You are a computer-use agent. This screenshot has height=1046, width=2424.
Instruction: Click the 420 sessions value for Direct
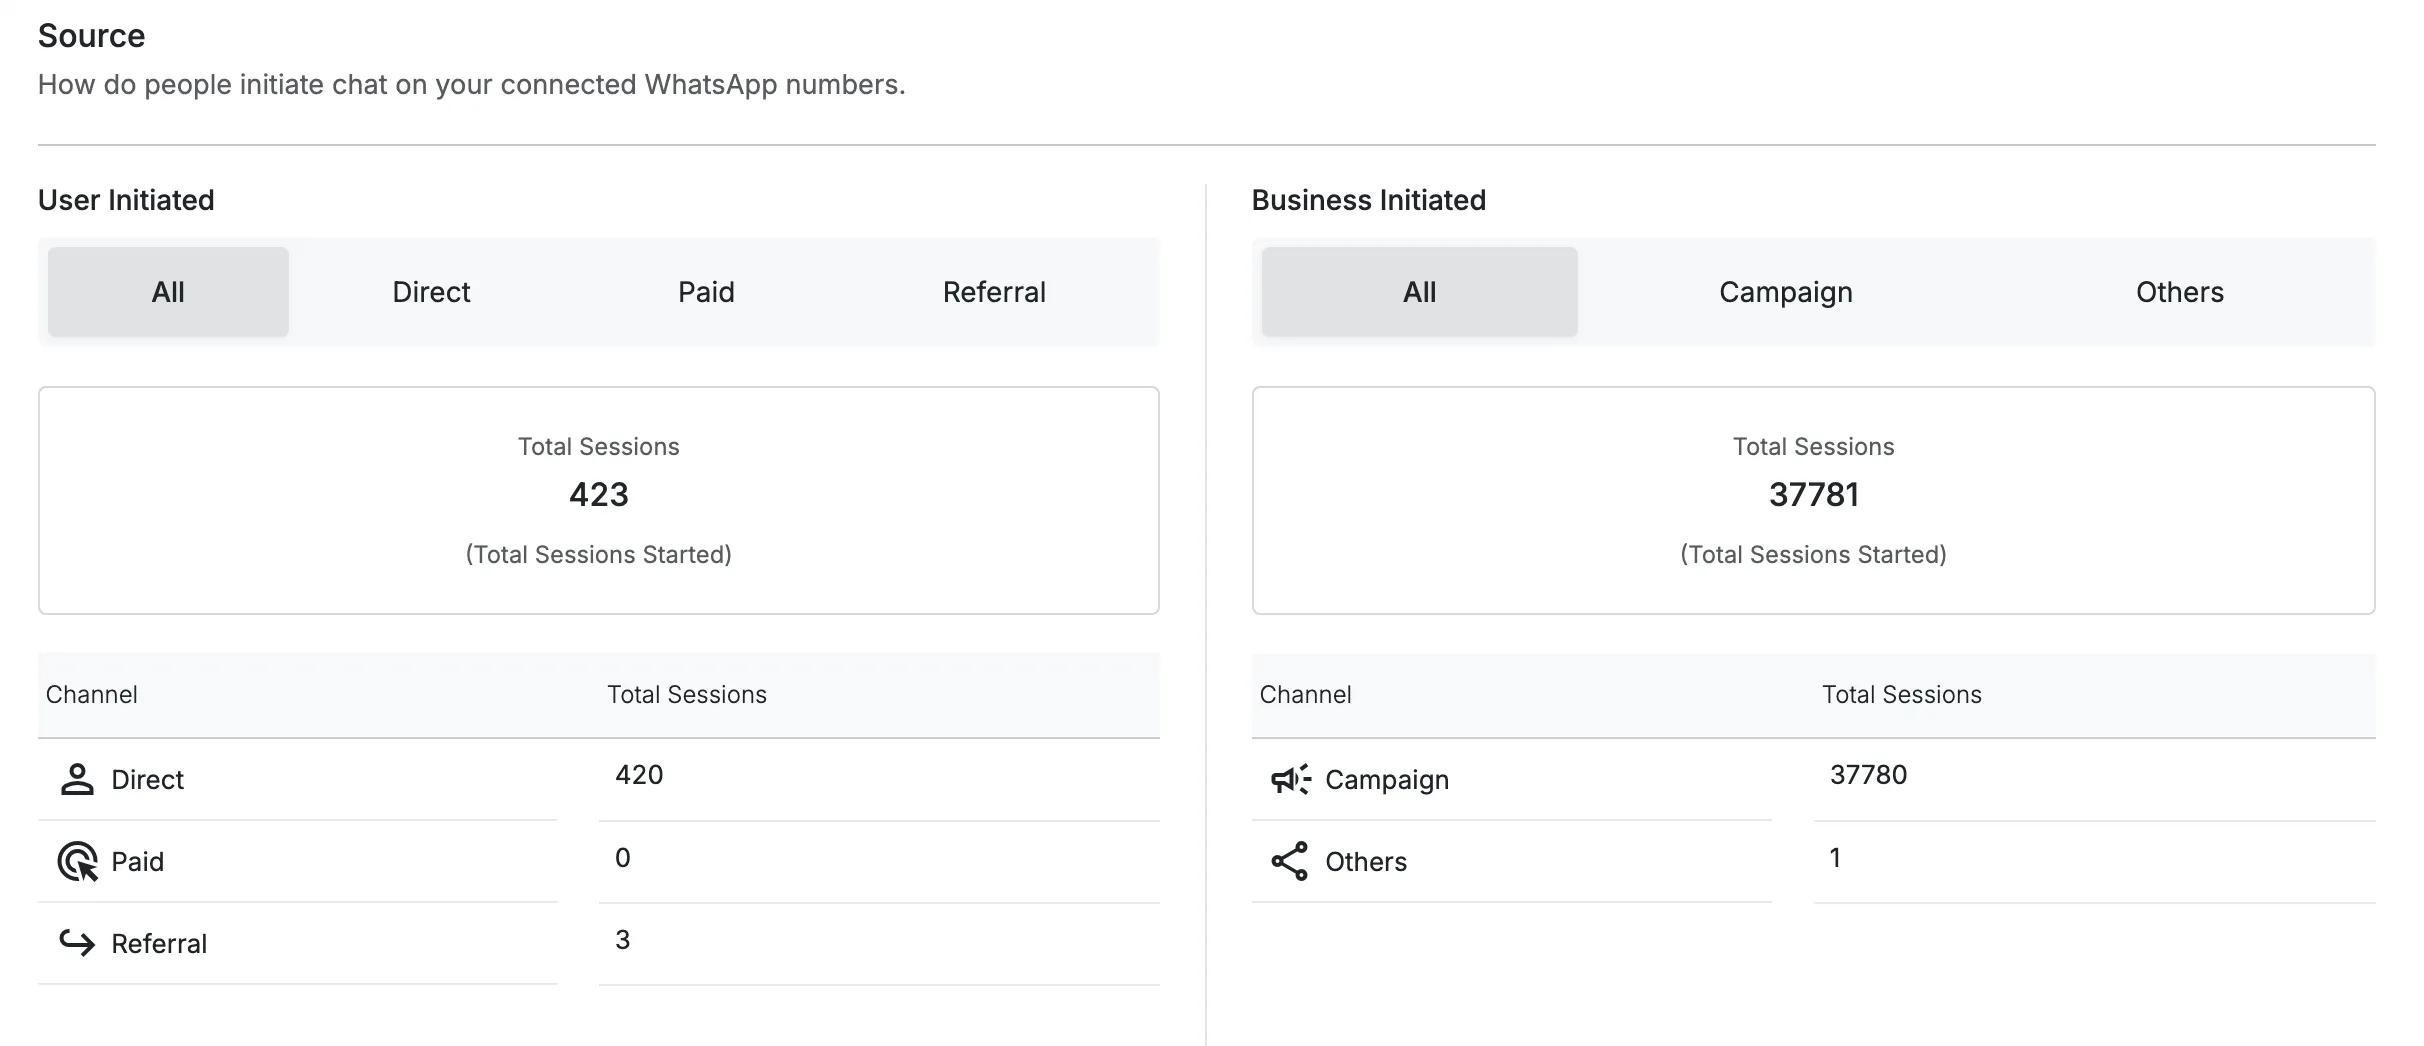pyautogui.click(x=639, y=775)
